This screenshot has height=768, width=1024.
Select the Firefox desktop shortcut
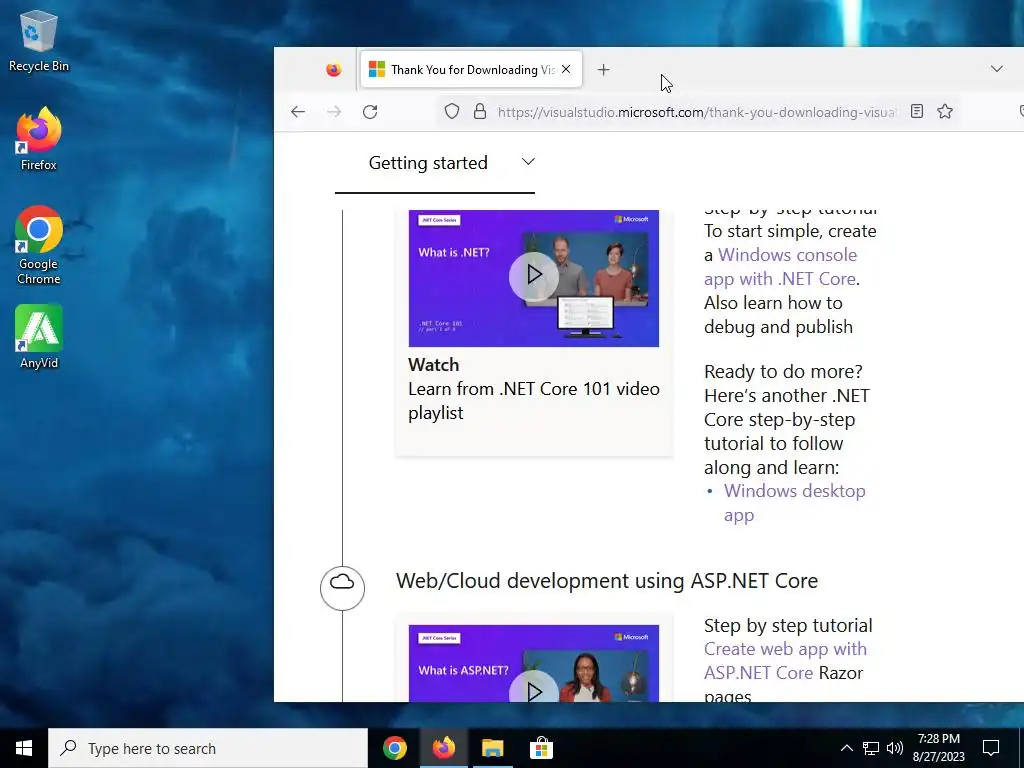click(x=39, y=139)
